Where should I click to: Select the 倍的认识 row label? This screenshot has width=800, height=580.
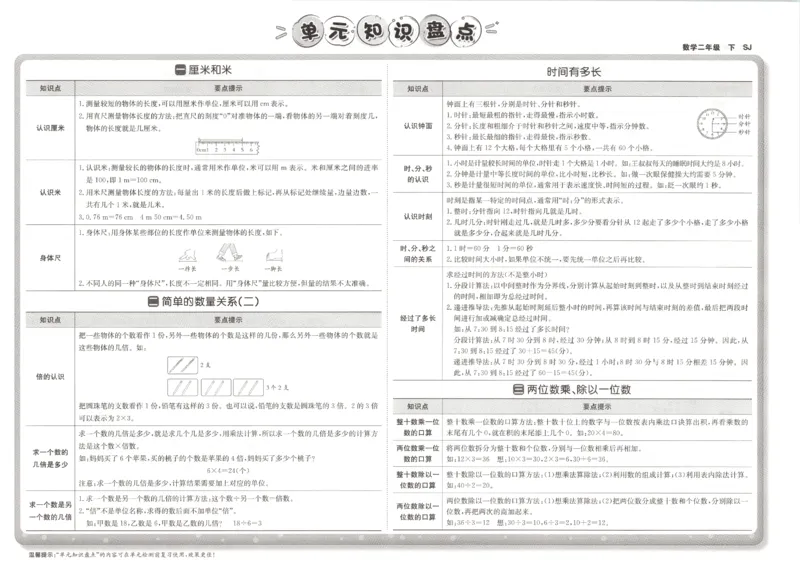[x=51, y=376]
